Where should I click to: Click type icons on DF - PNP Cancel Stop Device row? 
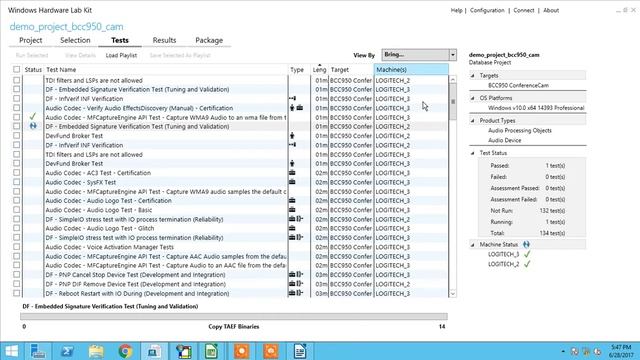click(x=296, y=274)
